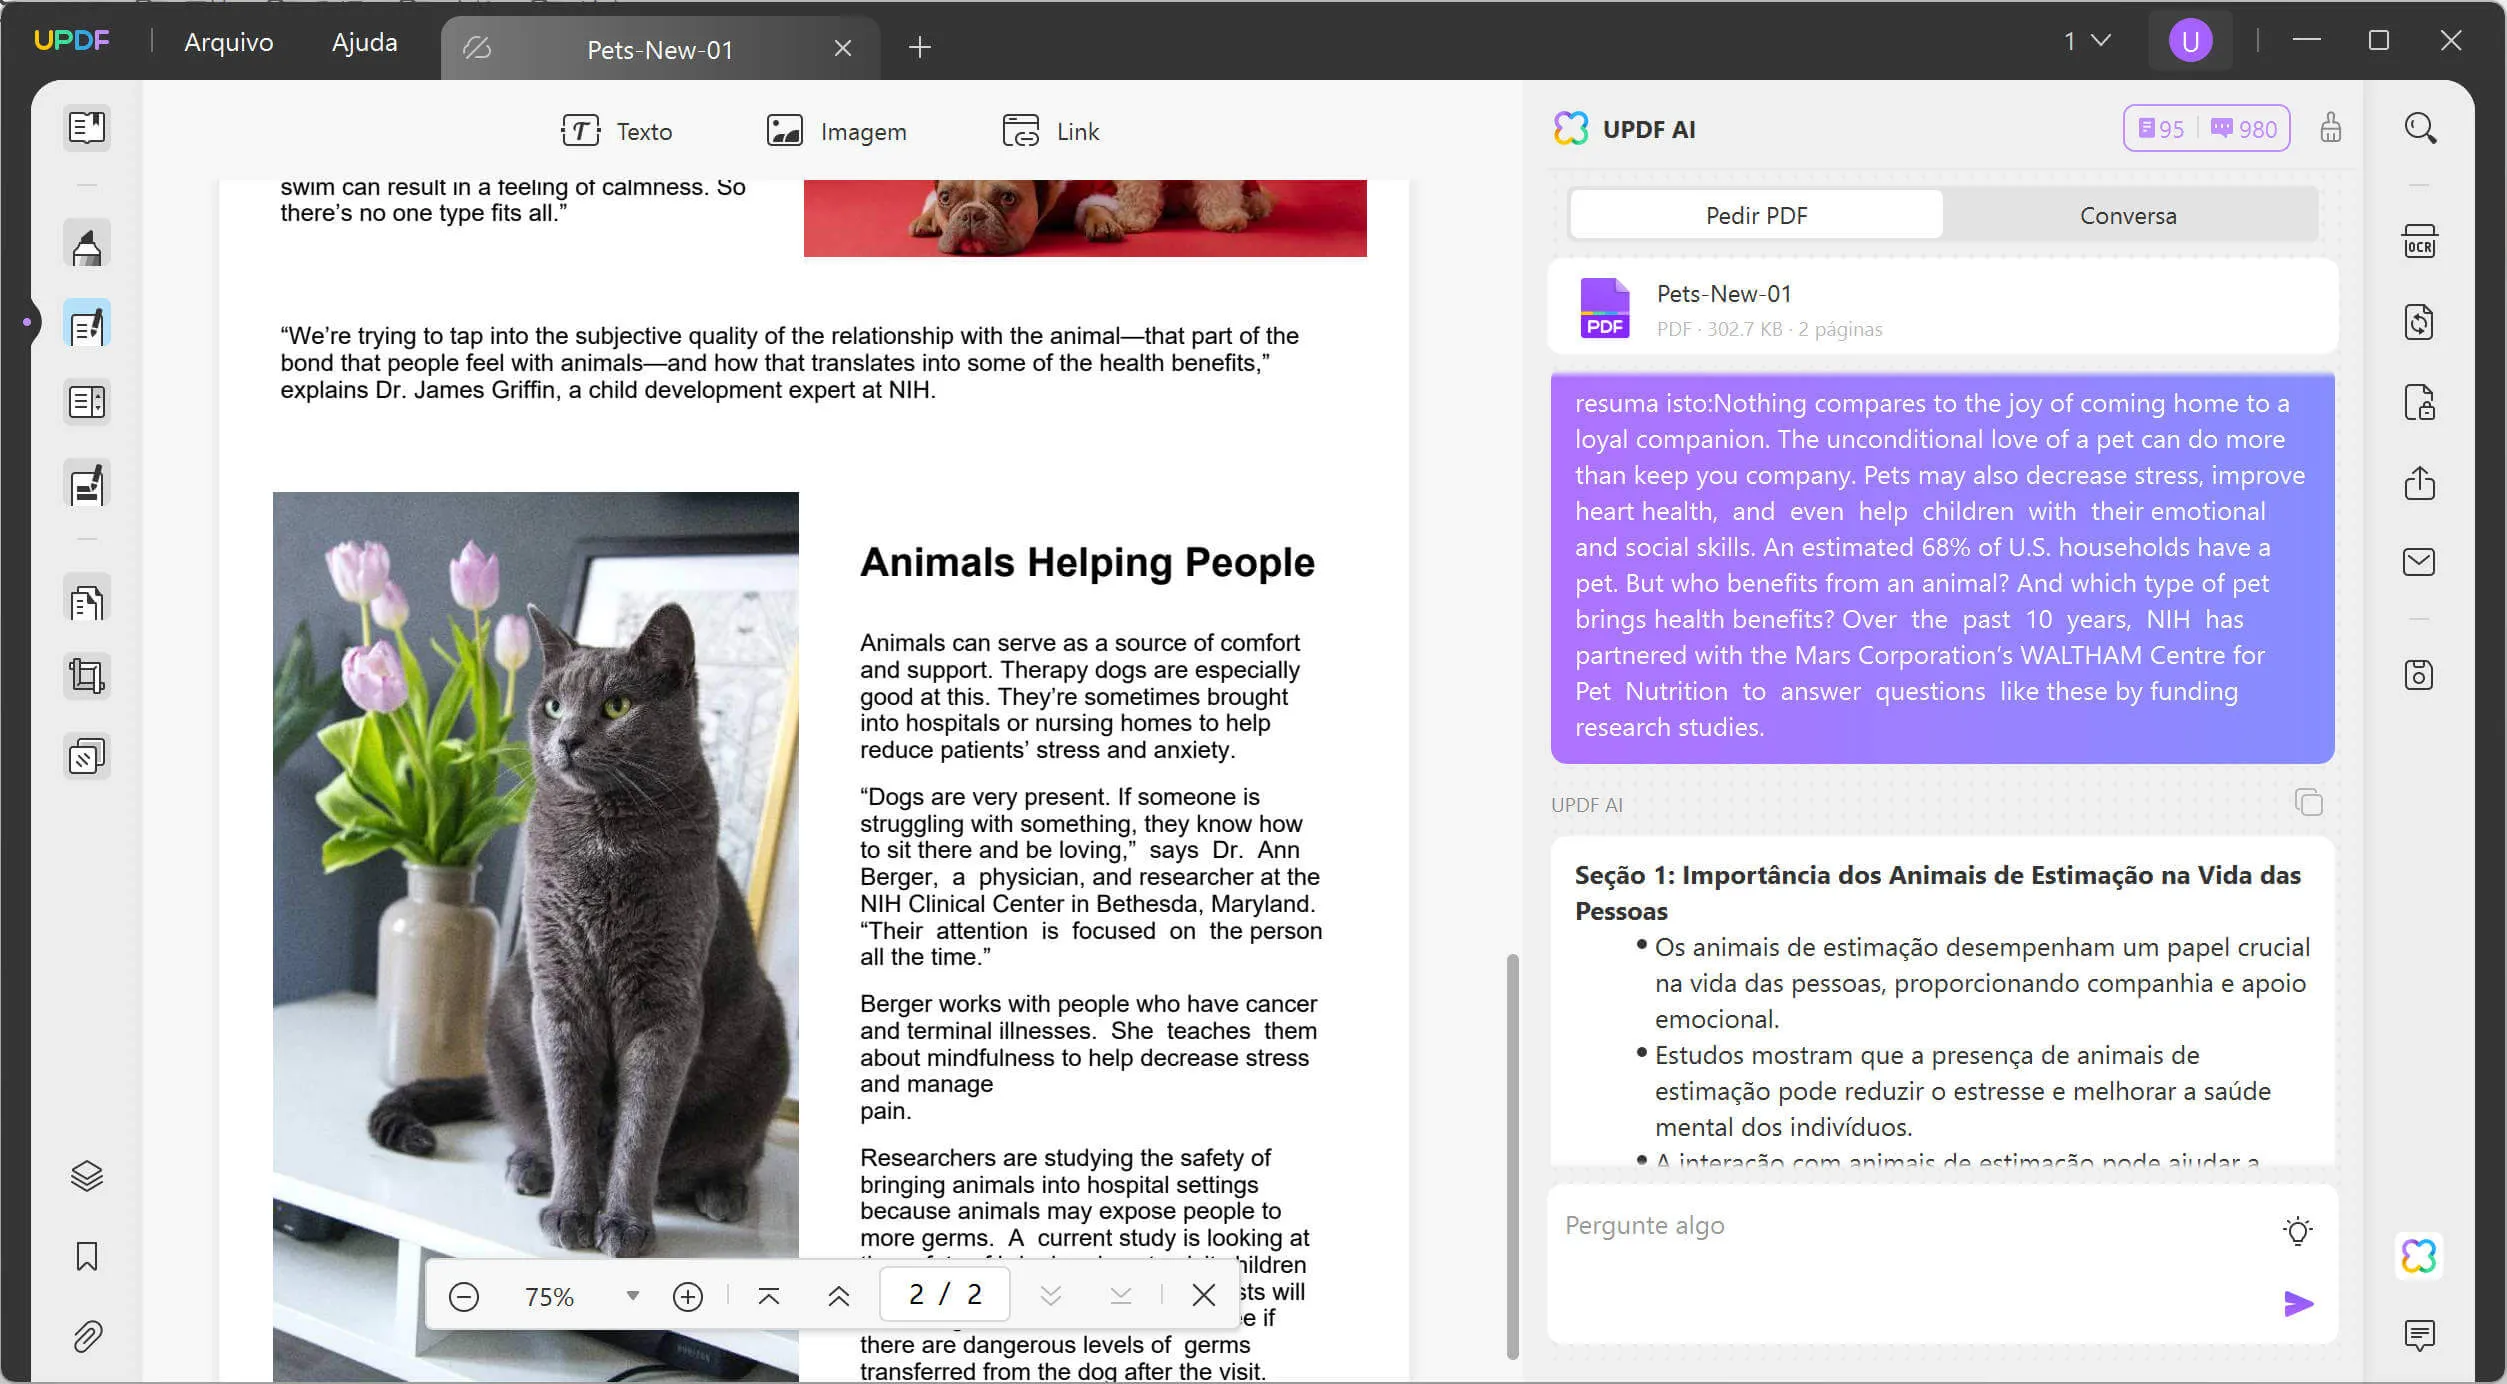Open the OCR tool in right sidebar

(x=2419, y=242)
